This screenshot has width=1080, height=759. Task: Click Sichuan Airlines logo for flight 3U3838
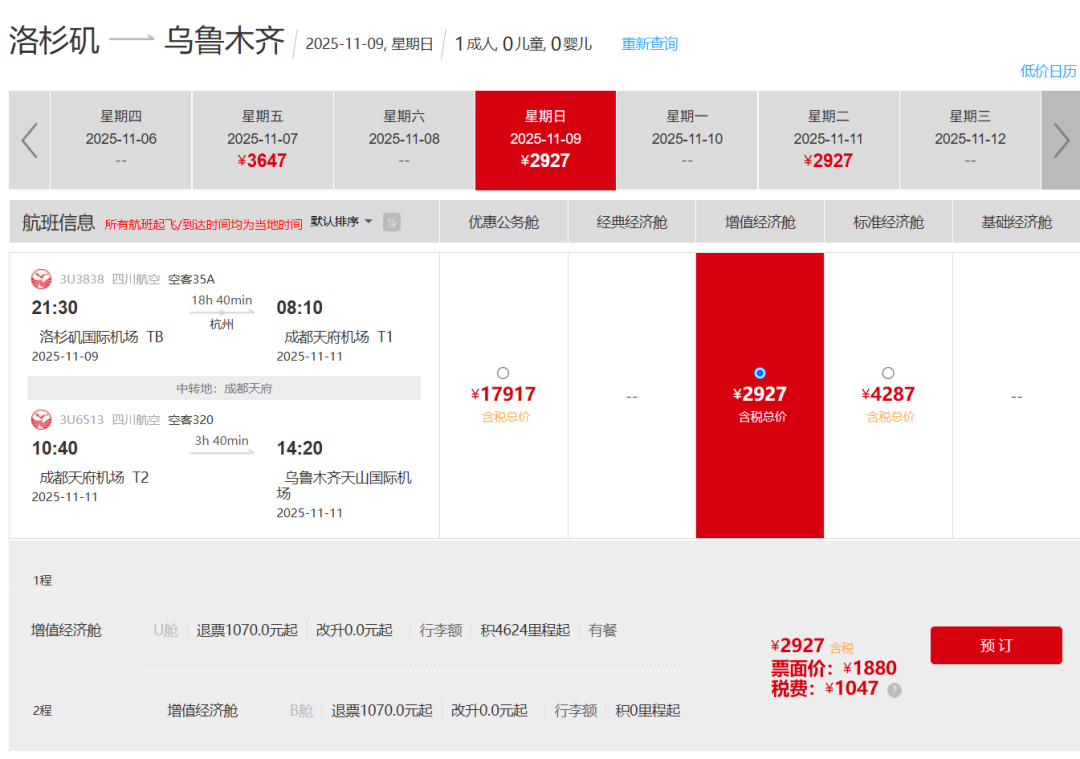[x=41, y=279]
